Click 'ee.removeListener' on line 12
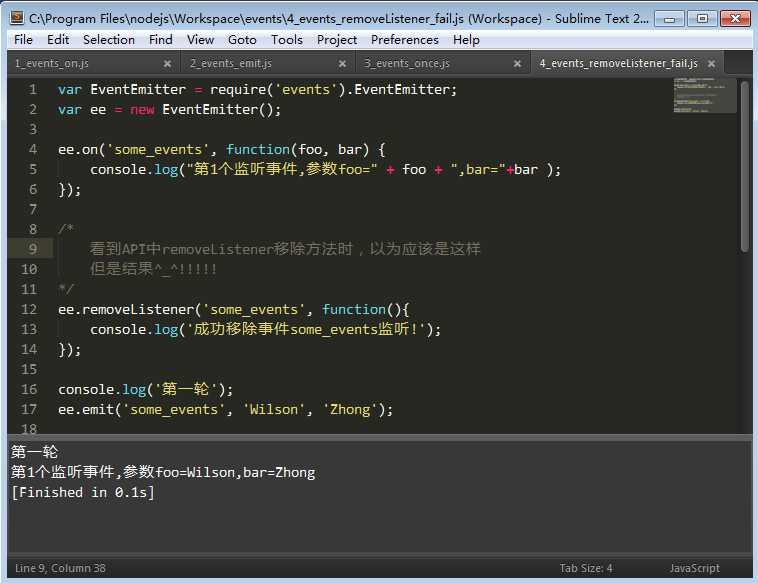Screen dimensions: 758x583 126,309
